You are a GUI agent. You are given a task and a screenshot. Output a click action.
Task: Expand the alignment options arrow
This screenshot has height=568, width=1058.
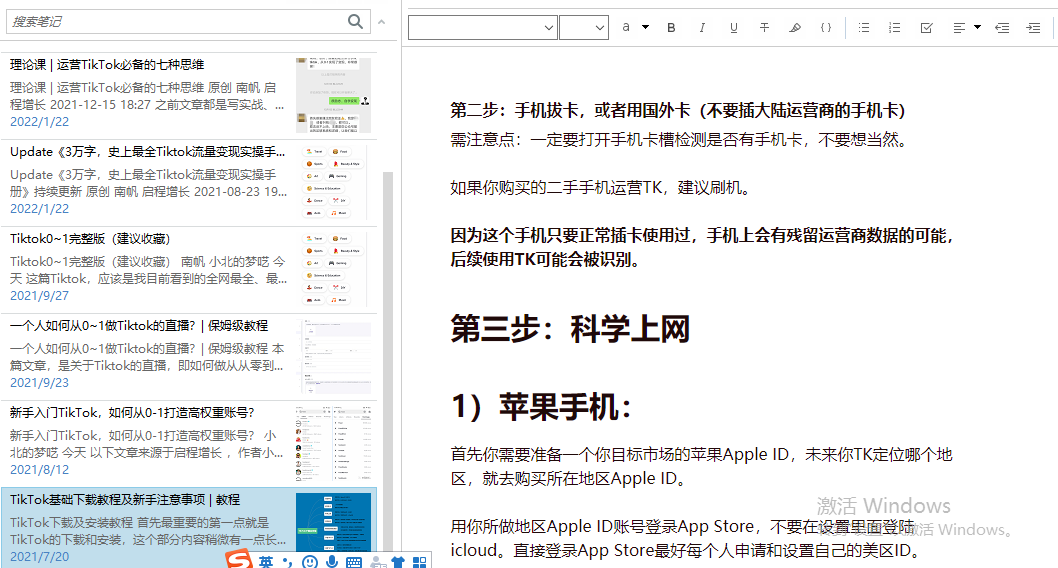tap(977, 28)
